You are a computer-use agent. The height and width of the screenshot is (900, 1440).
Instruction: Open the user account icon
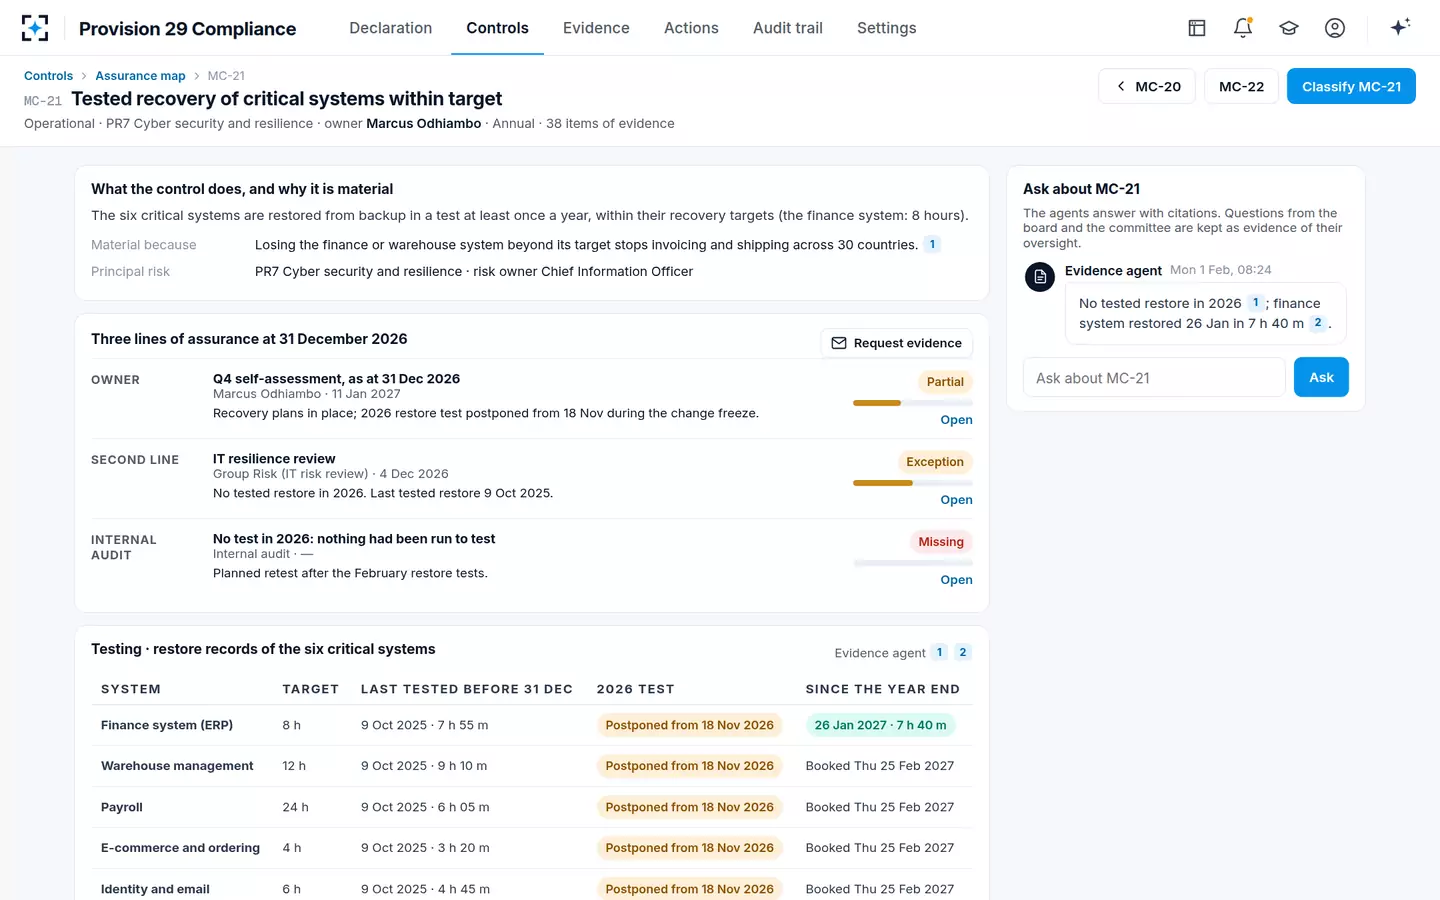click(x=1335, y=28)
